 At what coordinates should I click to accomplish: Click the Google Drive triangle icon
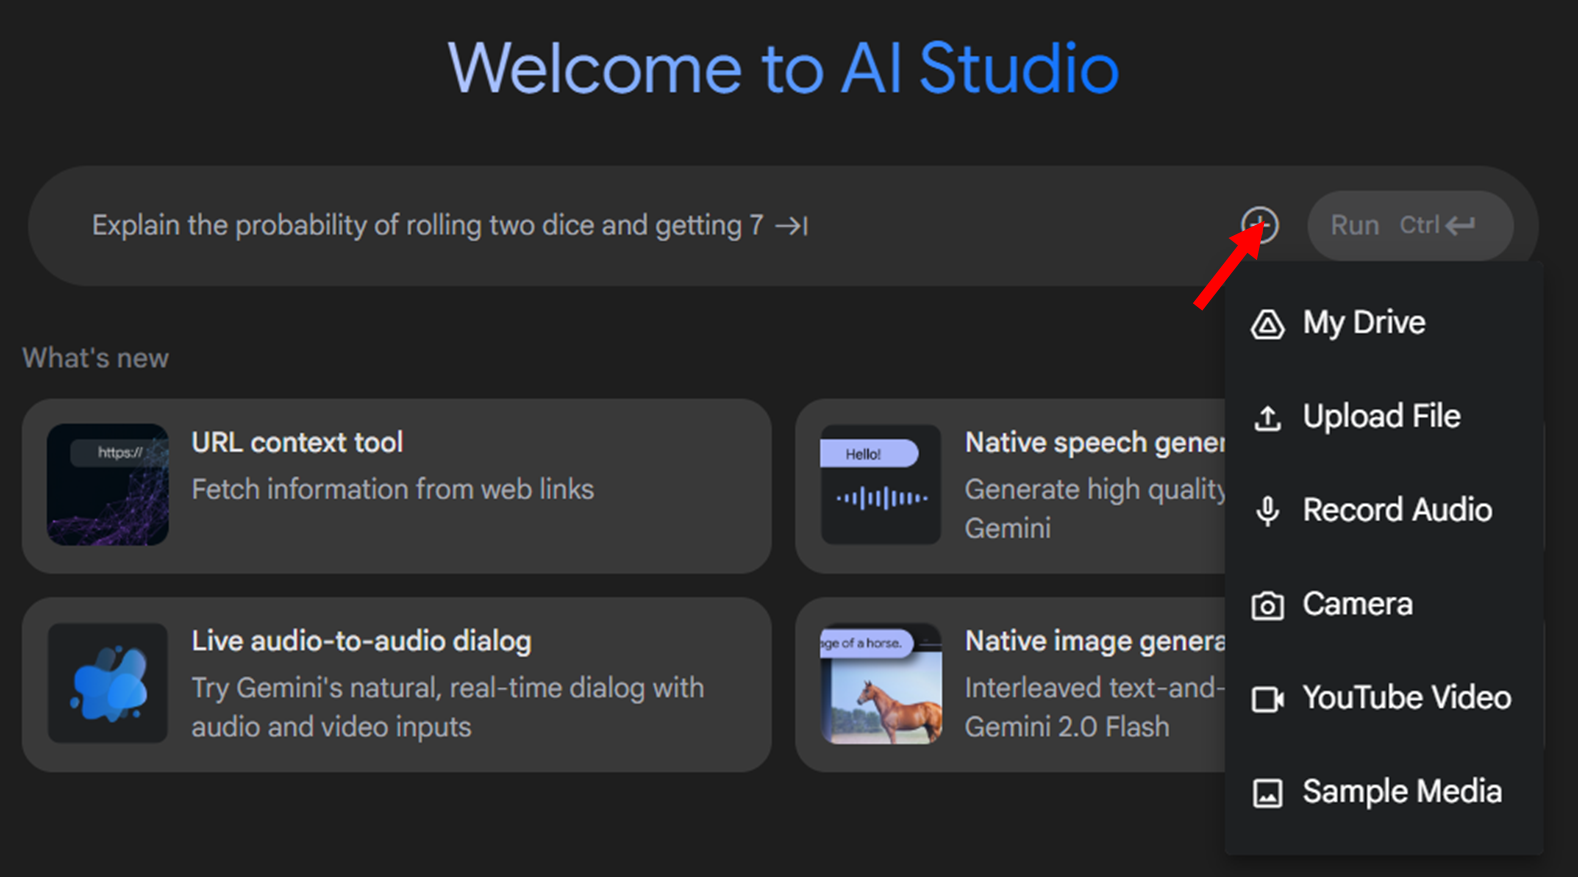[x=1267, y=324]
